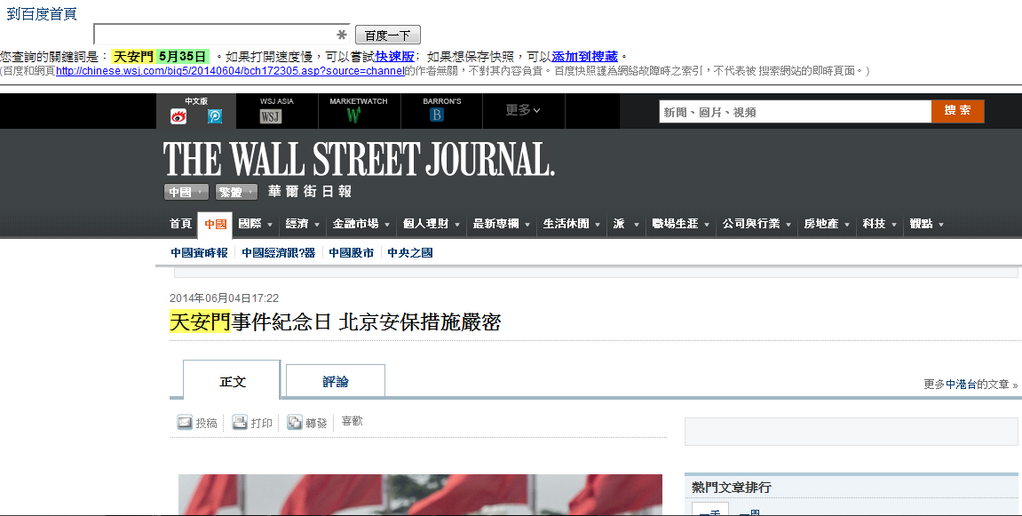Click the 熱門文章排行 heading
The width and height of the screenshot is (1022, 516).
(731, 487)
